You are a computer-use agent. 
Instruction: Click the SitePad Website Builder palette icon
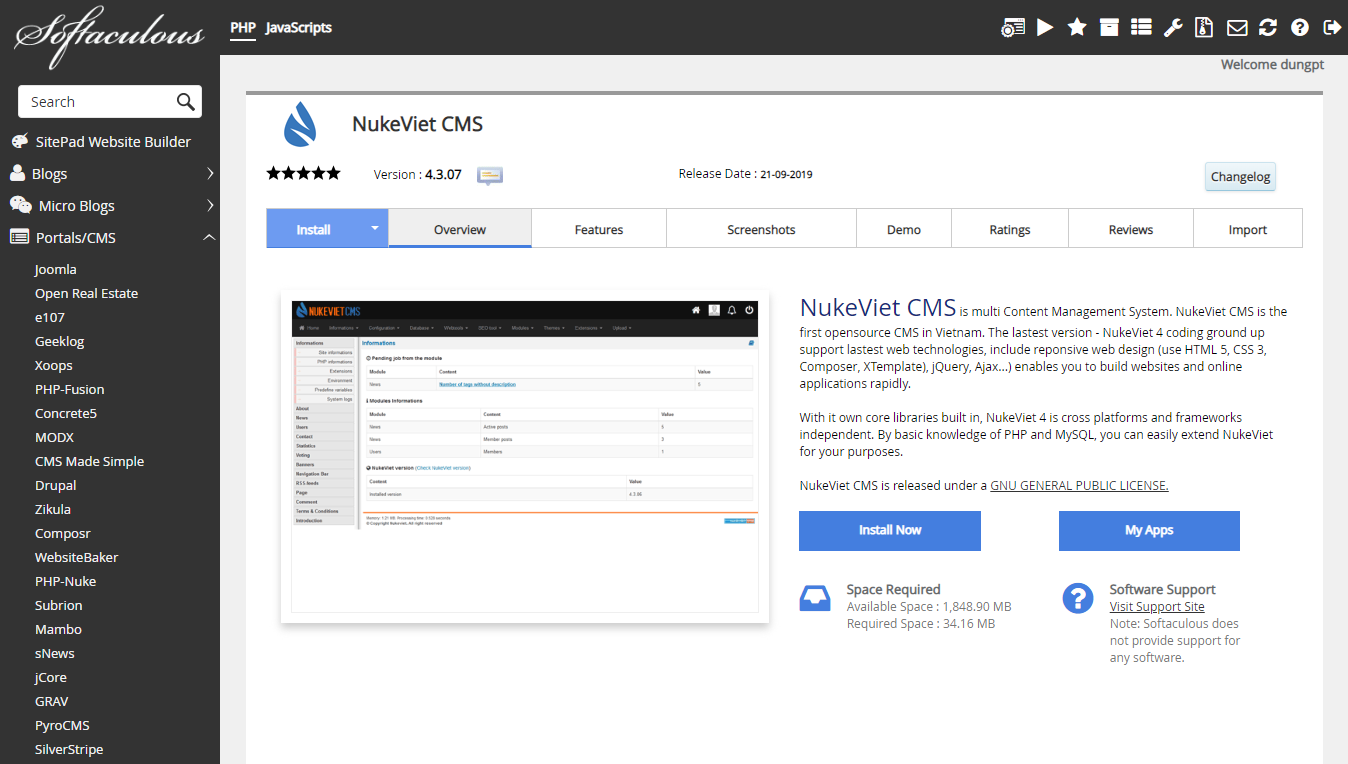[20, 141]
